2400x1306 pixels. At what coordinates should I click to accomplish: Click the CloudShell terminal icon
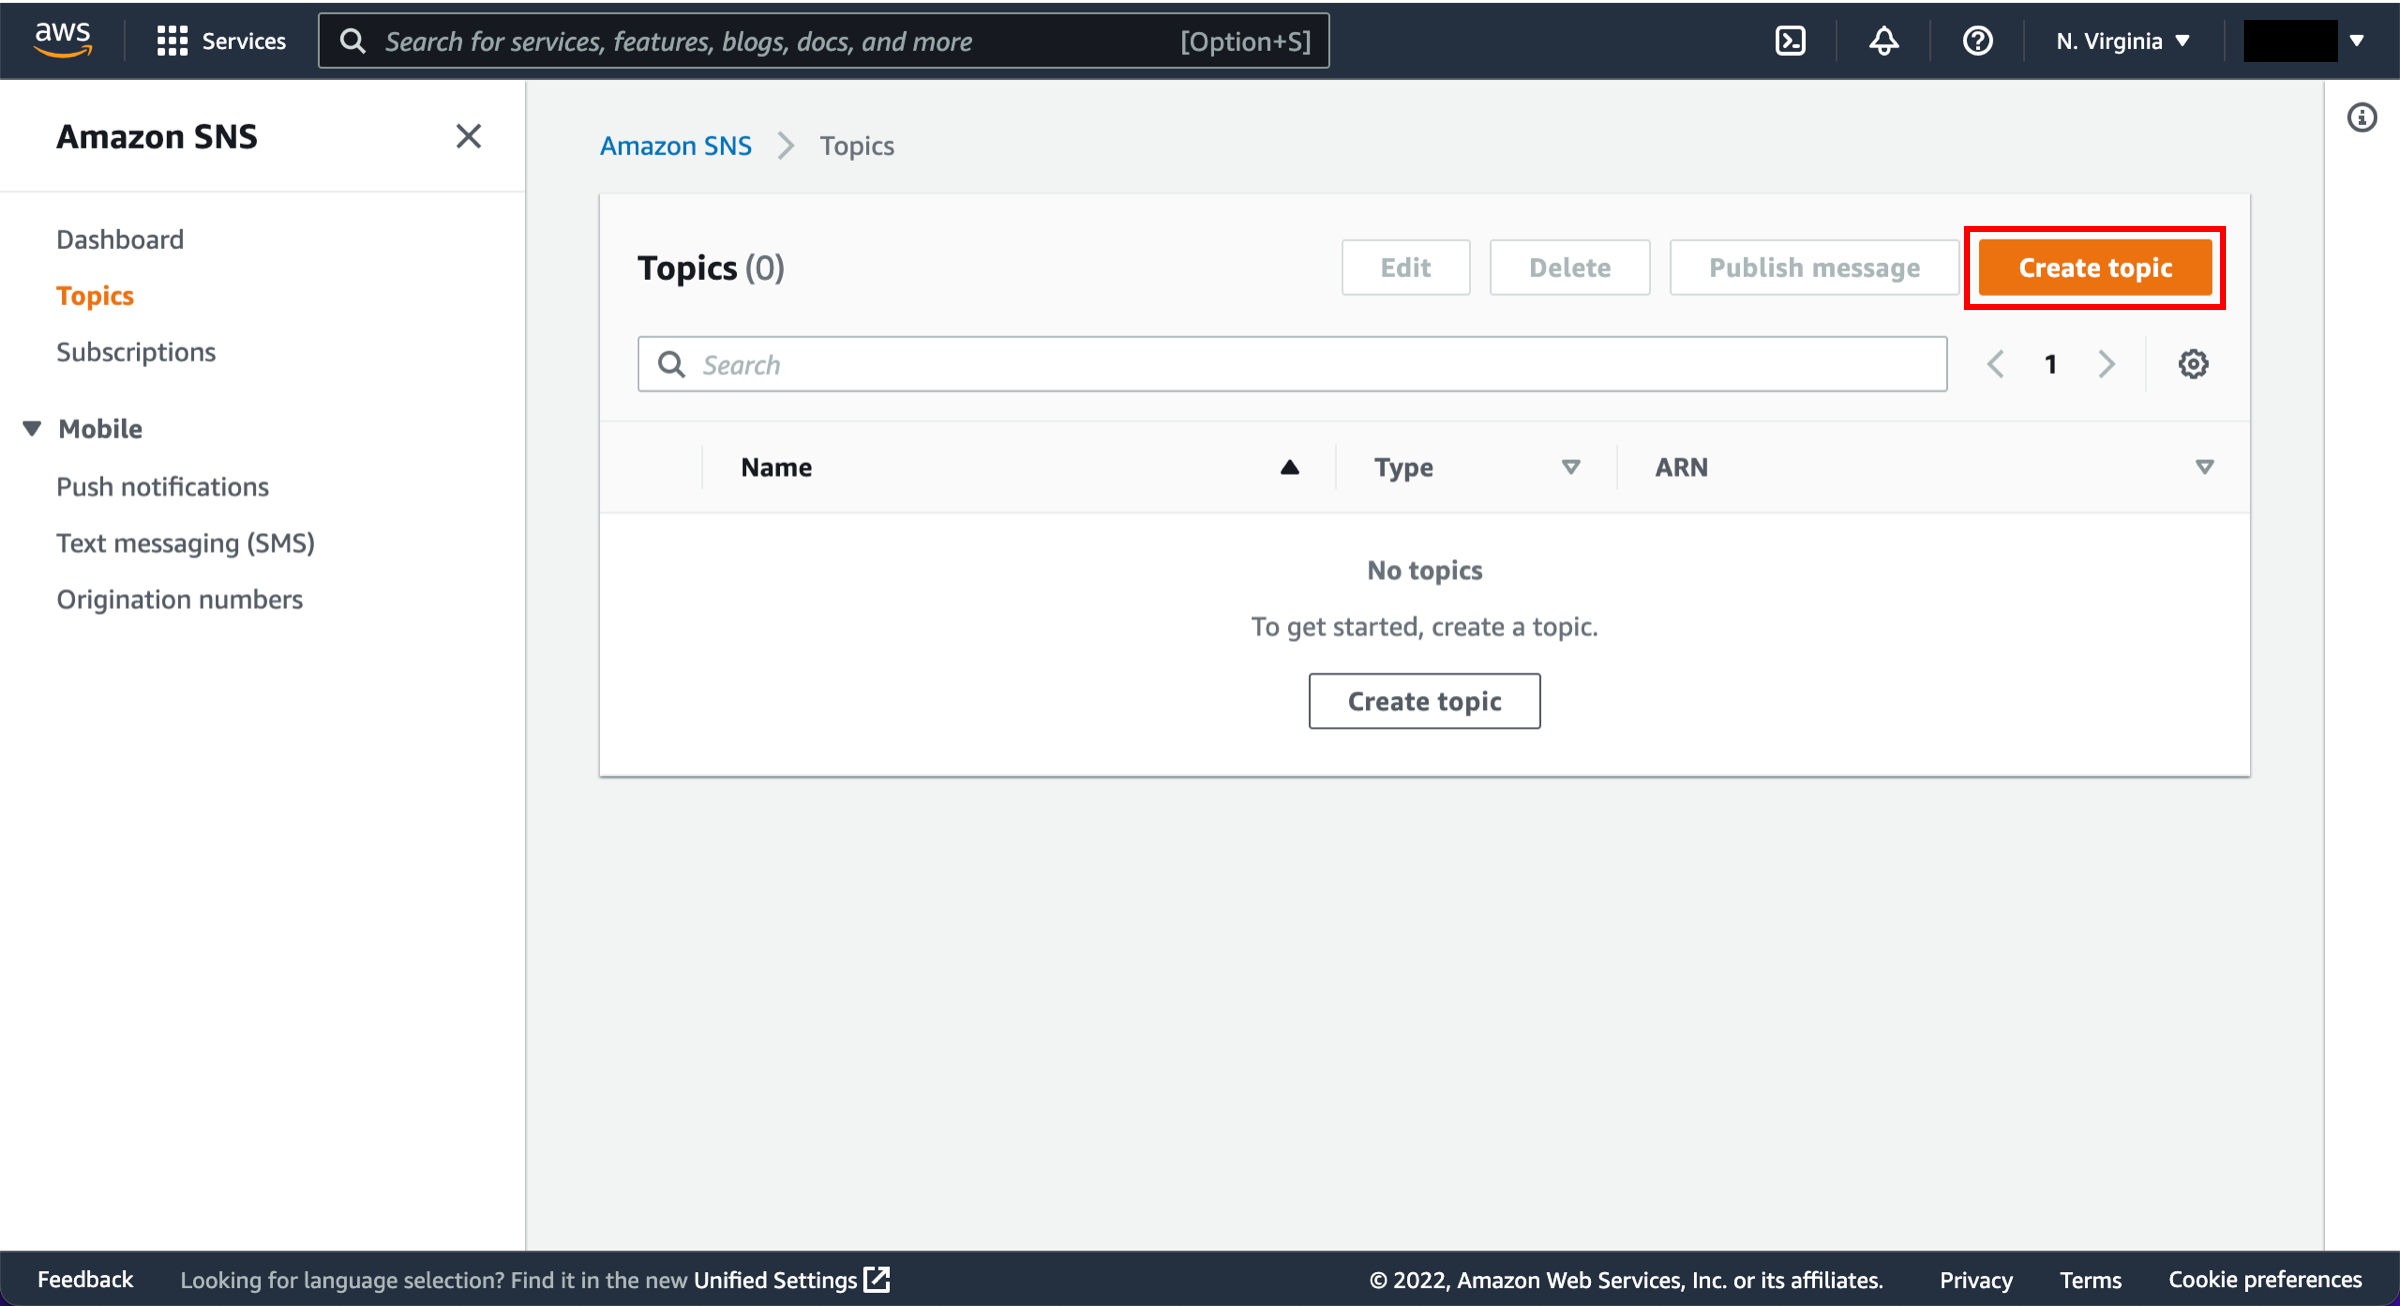(x=1789, y=40)
